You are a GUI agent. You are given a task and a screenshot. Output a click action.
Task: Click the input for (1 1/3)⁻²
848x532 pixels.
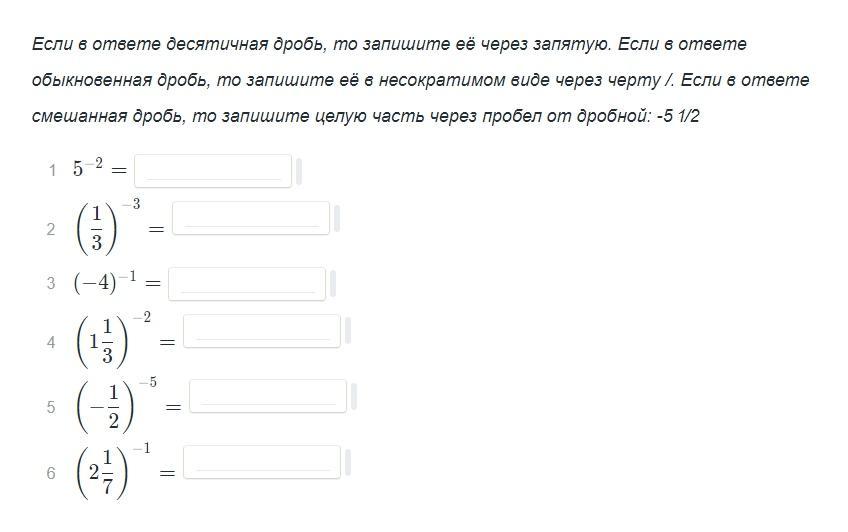tap(262, 330)
